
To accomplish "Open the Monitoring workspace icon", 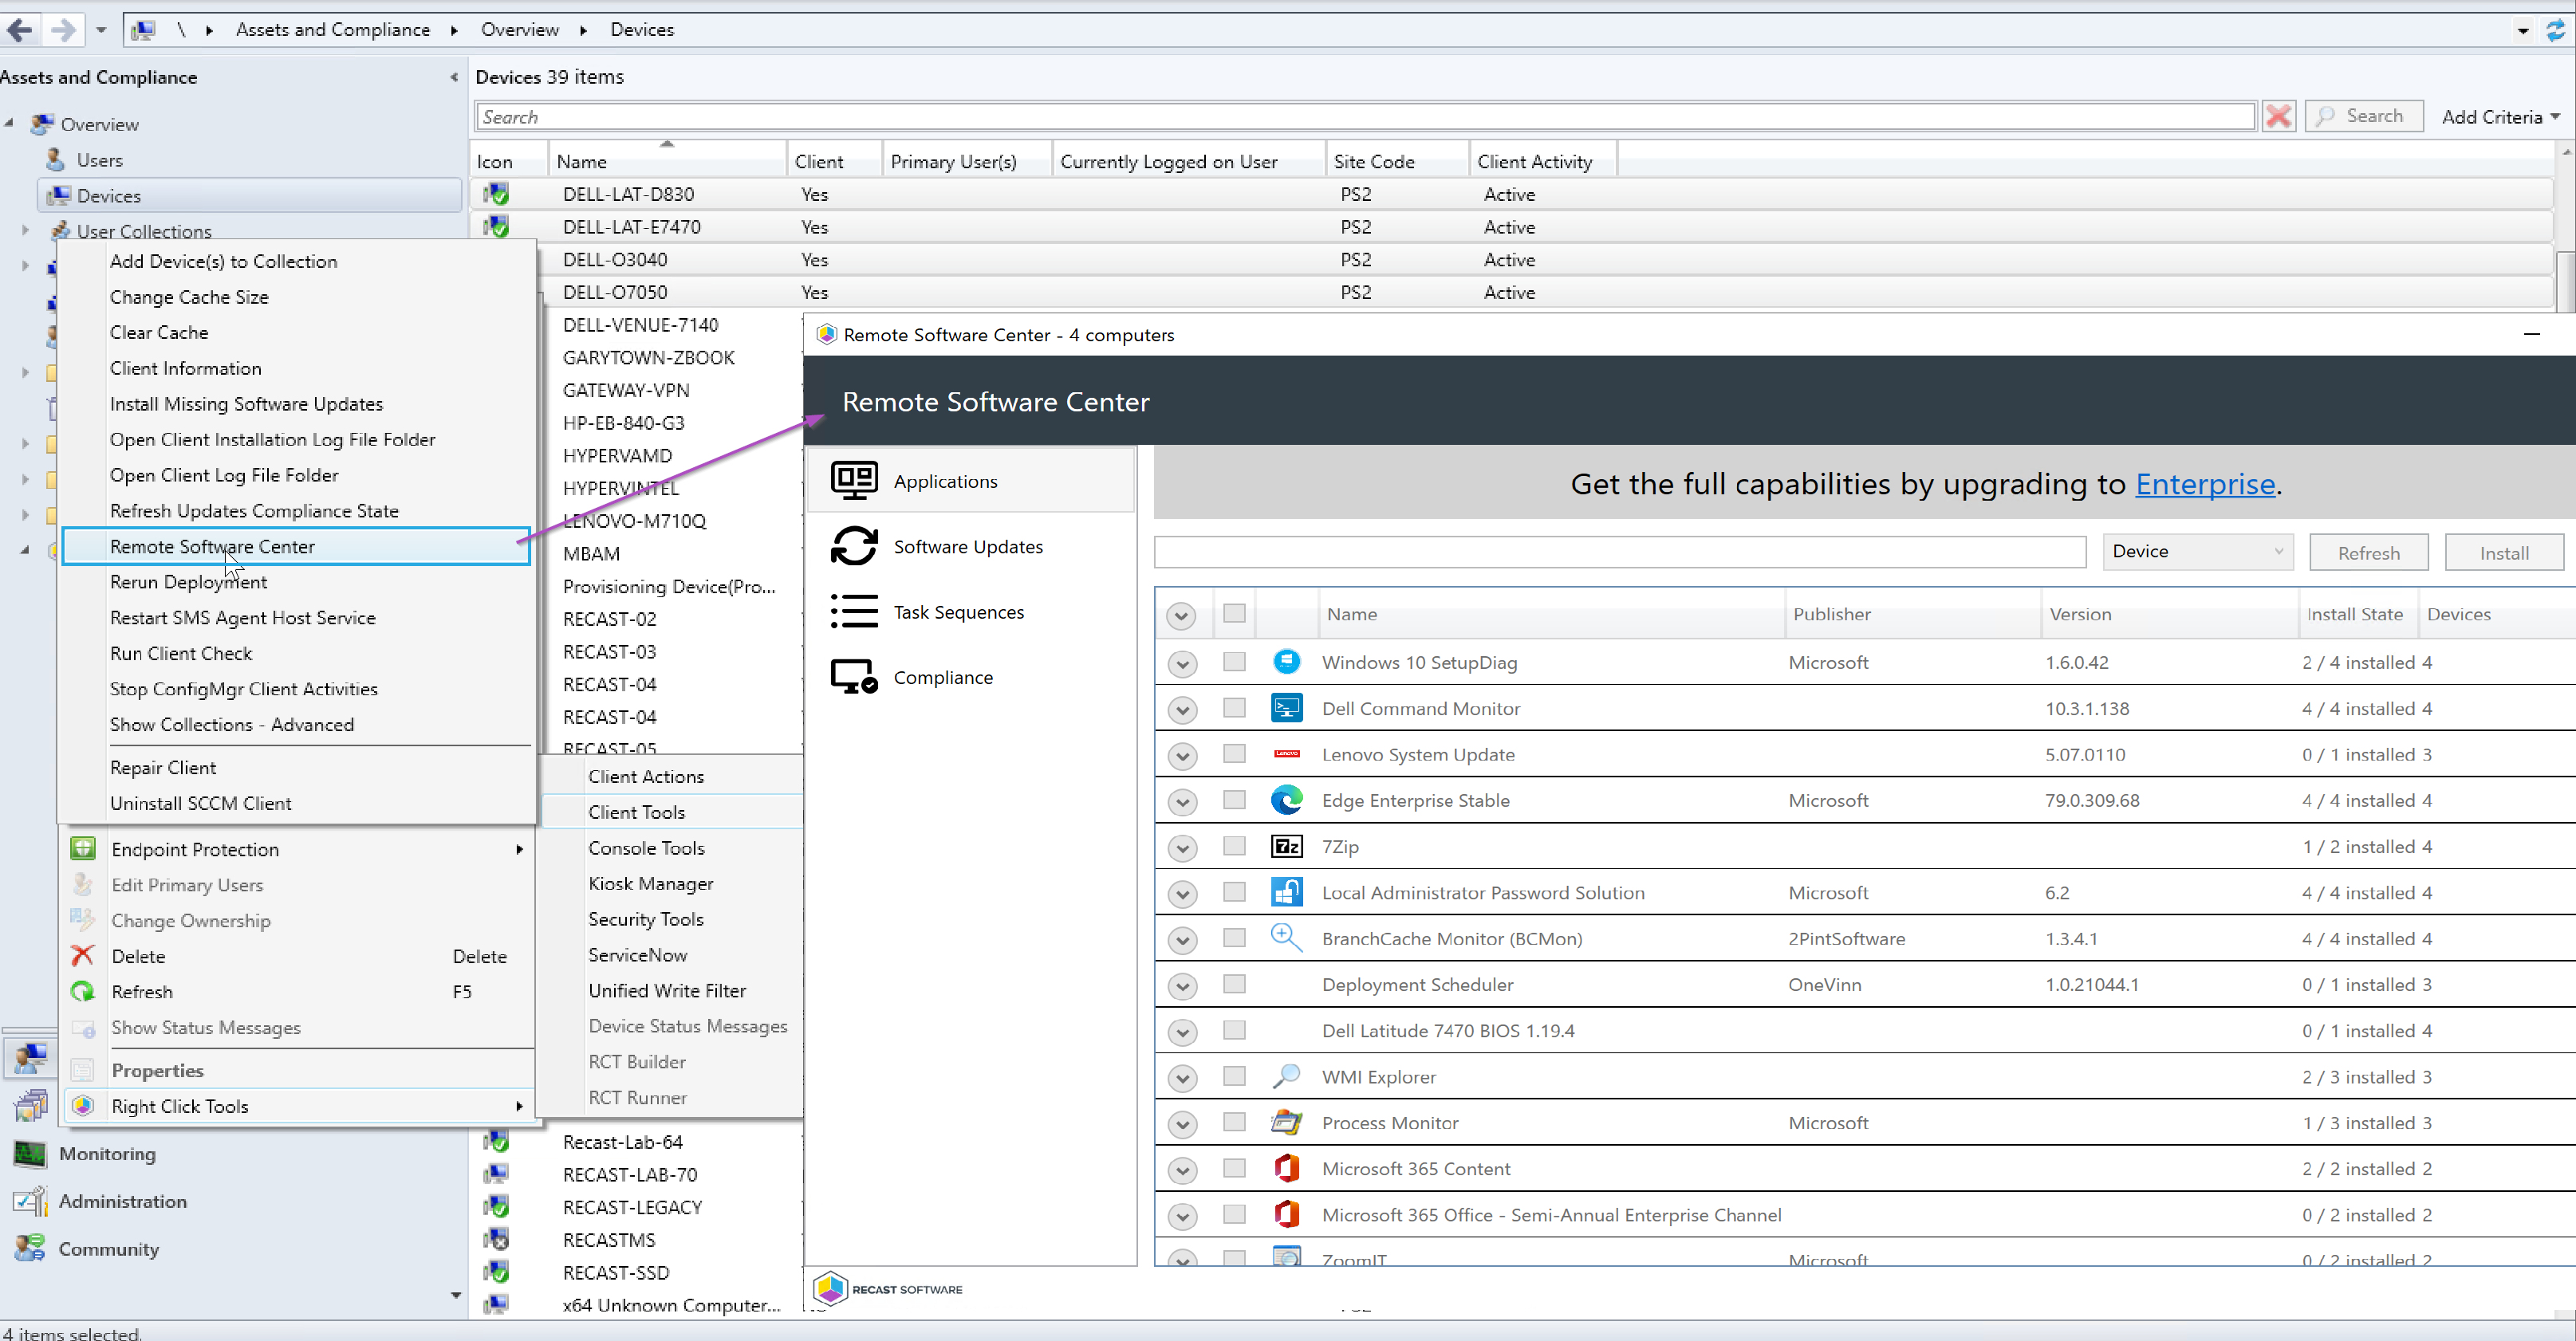I will [x=30, y=1153].
